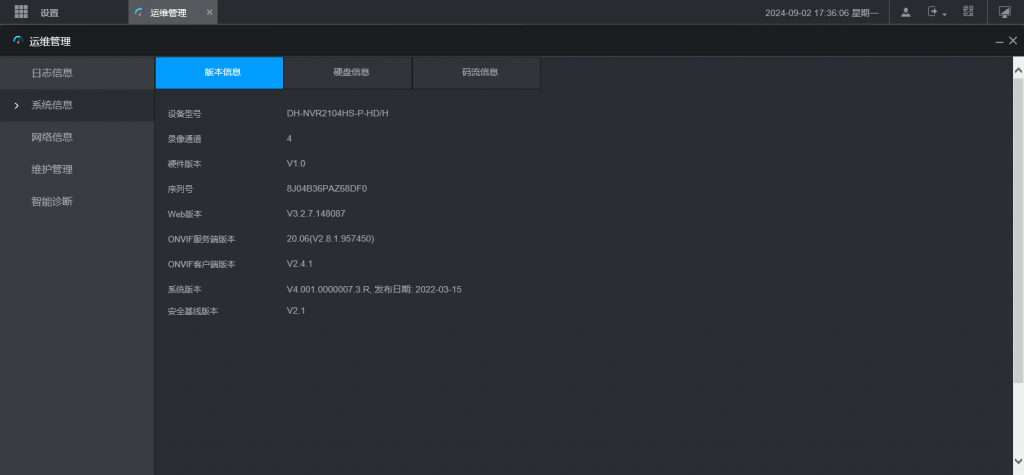
Task: Go to 维护管理 in the sidebar
Action: 52,169
